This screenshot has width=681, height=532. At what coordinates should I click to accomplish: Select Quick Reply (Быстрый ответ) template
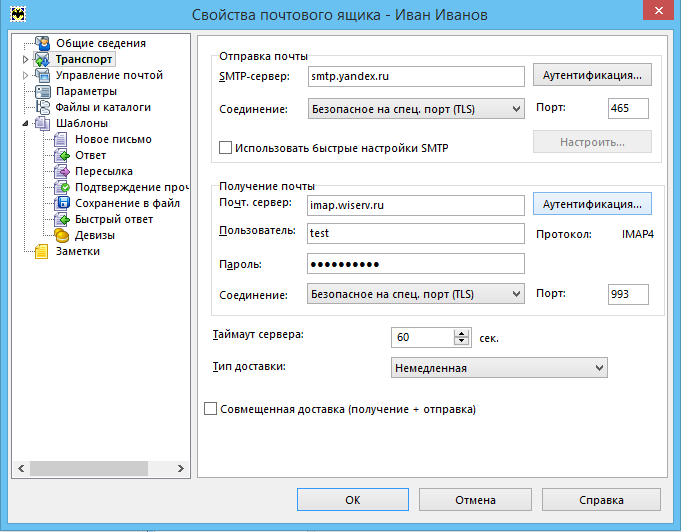click(113, 219)
